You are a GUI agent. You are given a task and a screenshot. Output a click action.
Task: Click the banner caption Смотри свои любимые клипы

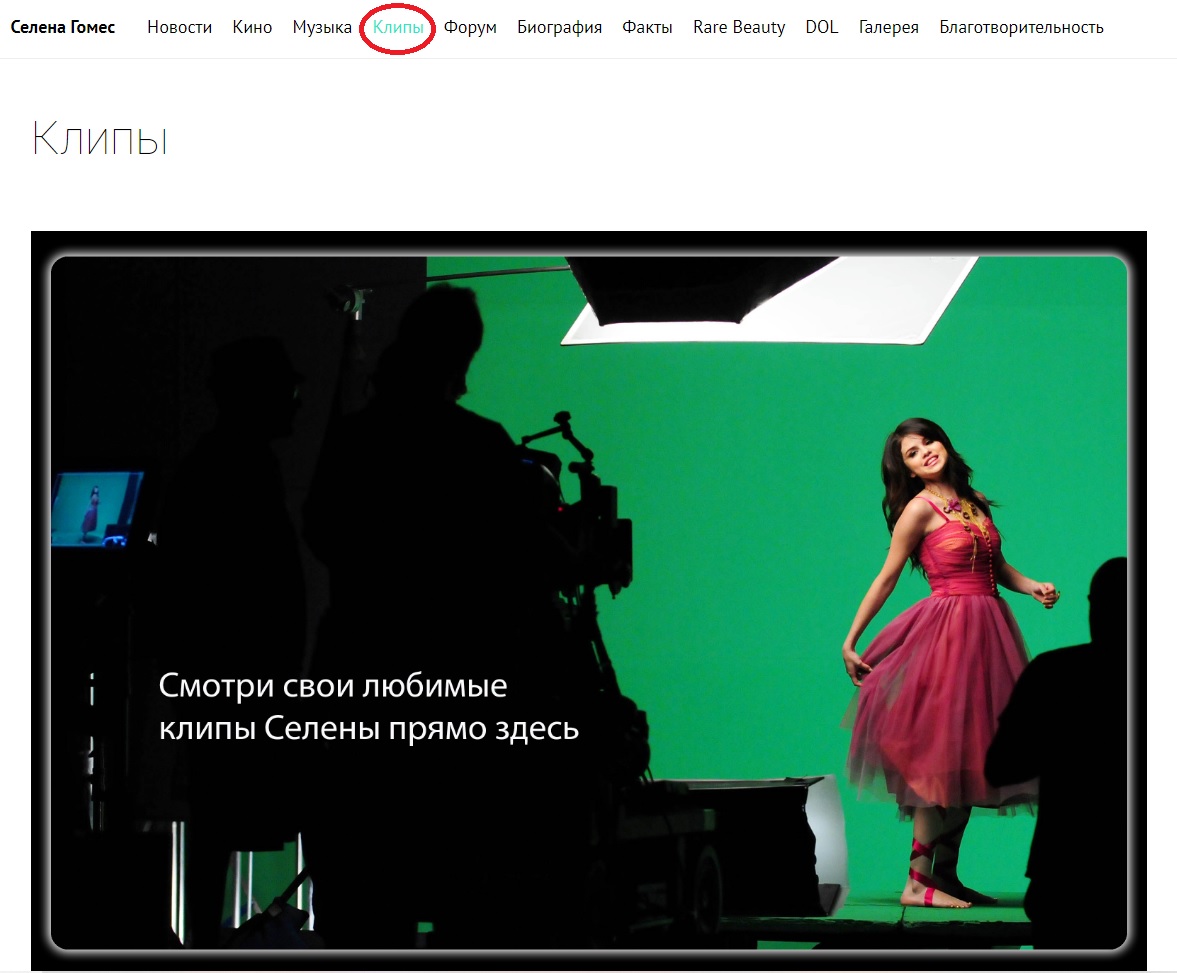(x=368, y=707)
